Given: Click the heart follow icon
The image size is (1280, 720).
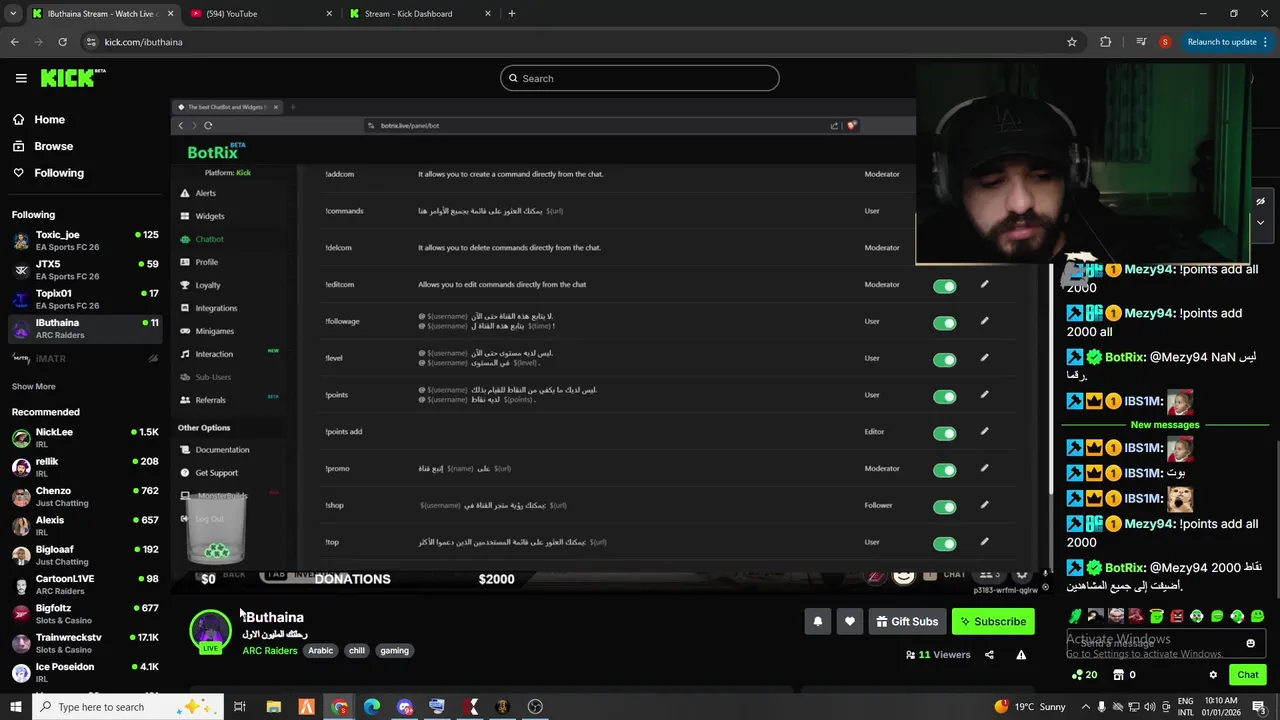Looking at the screenshot, I should pos(849,621).
